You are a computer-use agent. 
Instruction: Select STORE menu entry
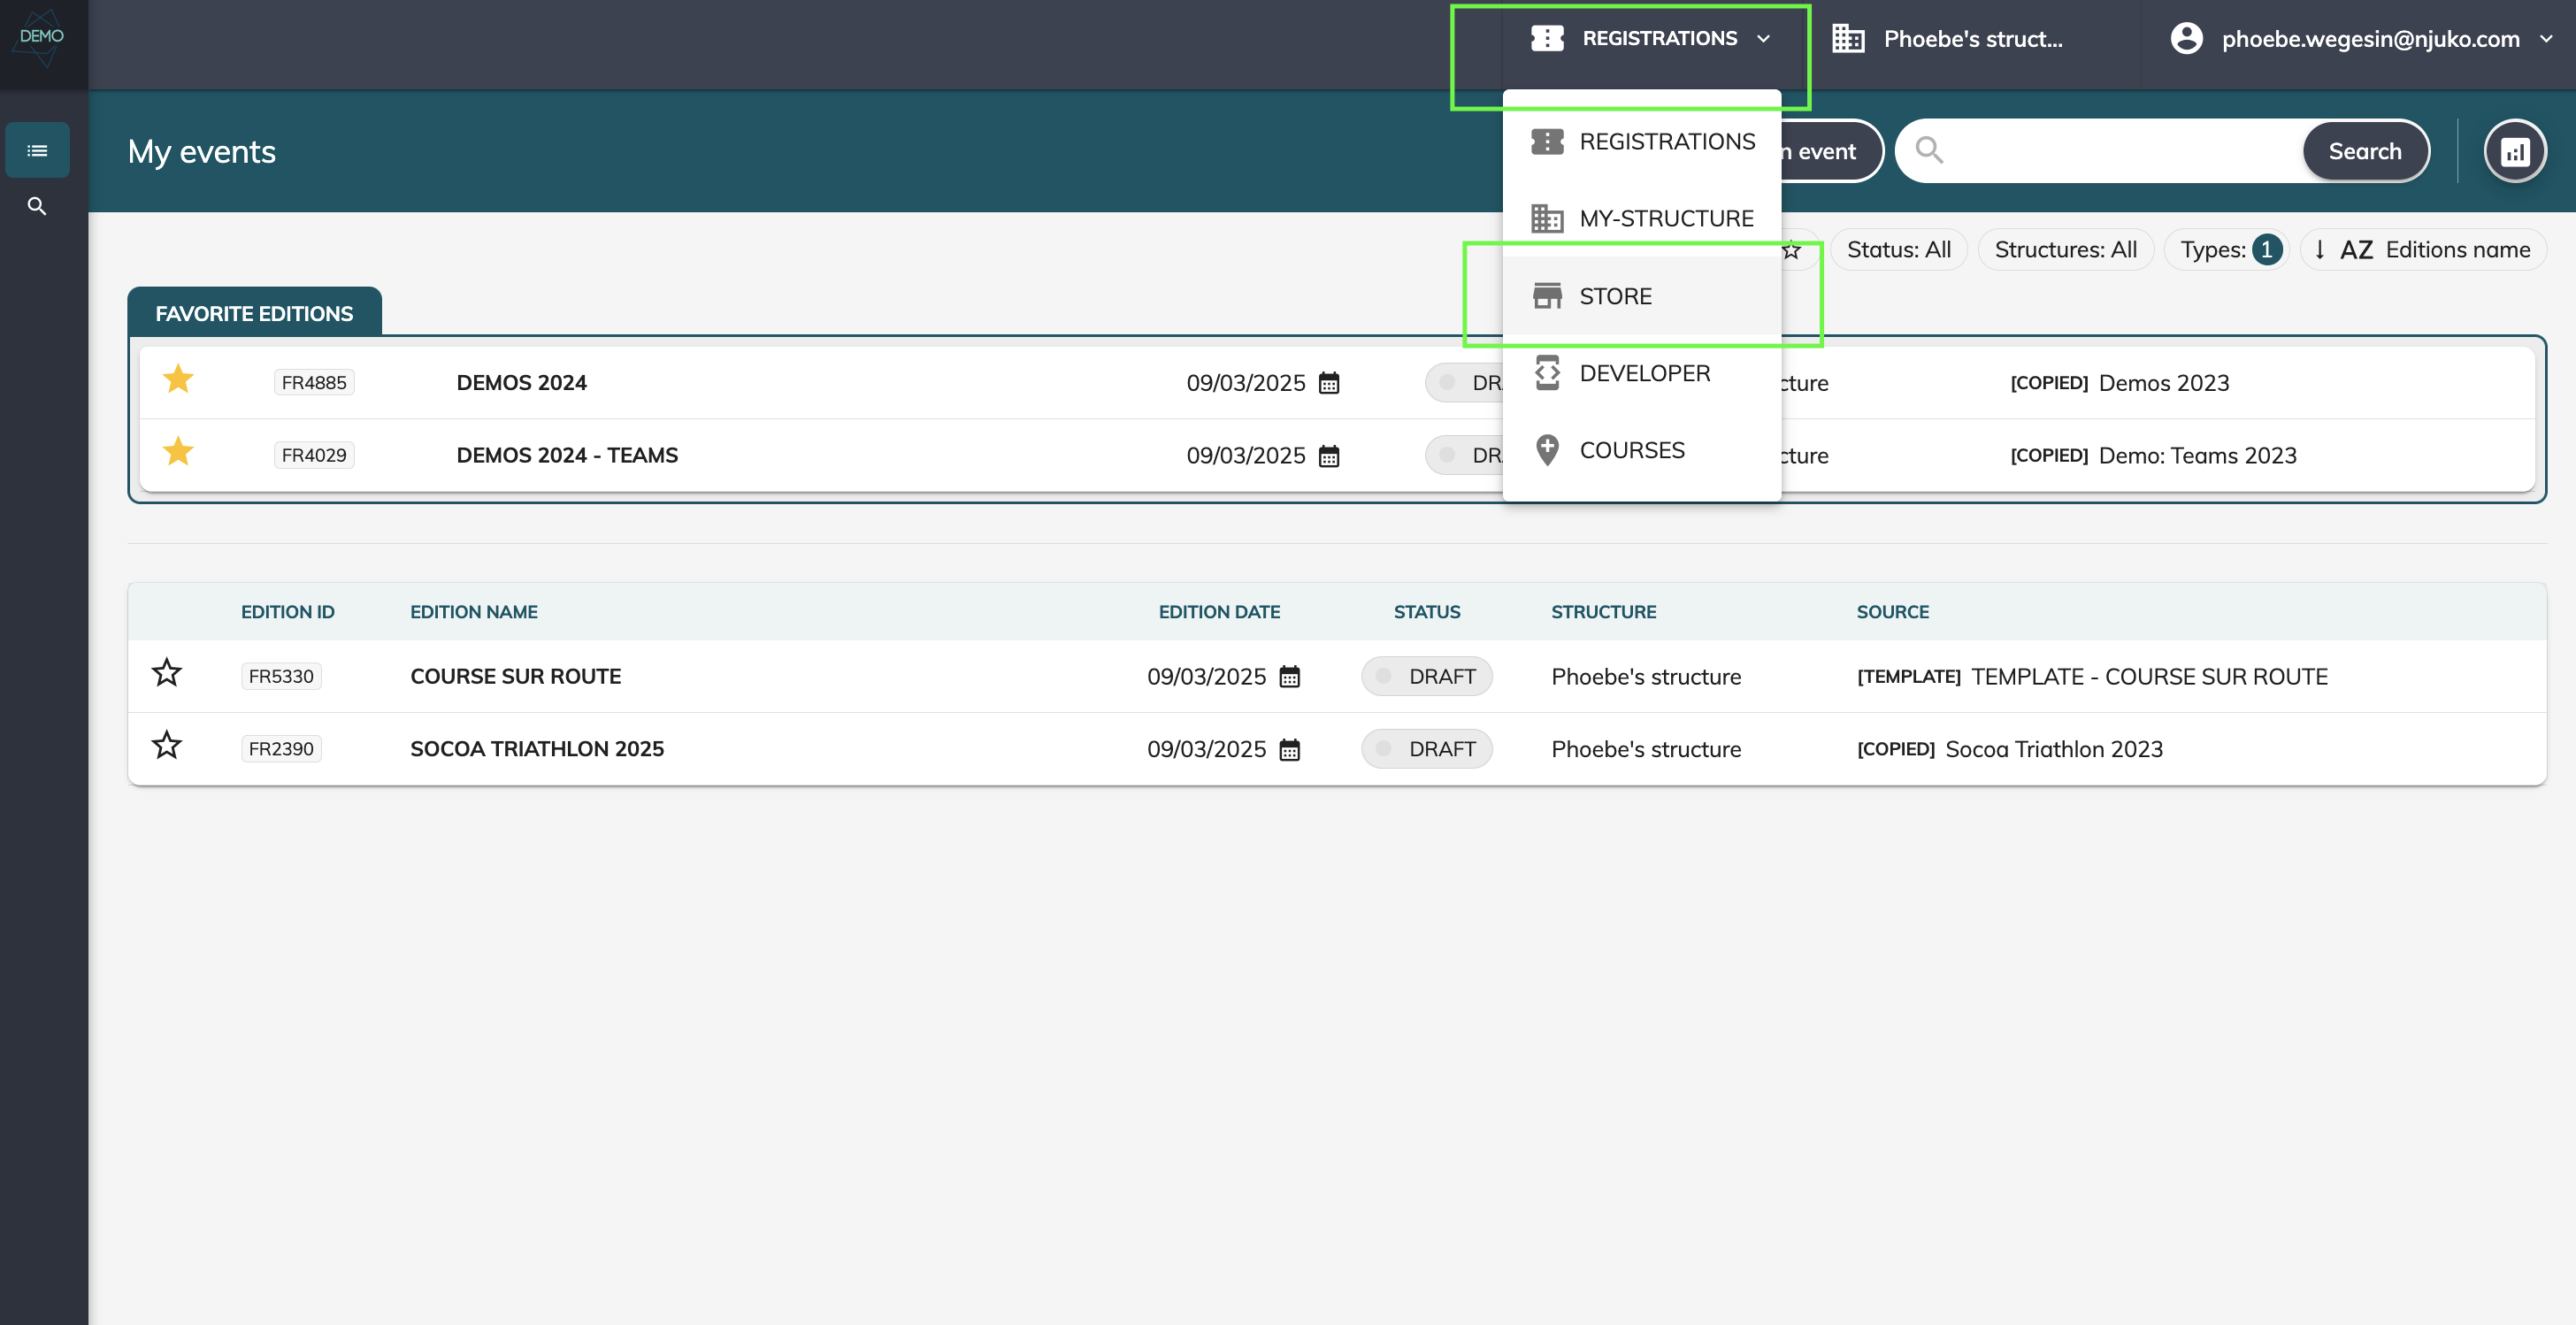[1642, 296]
